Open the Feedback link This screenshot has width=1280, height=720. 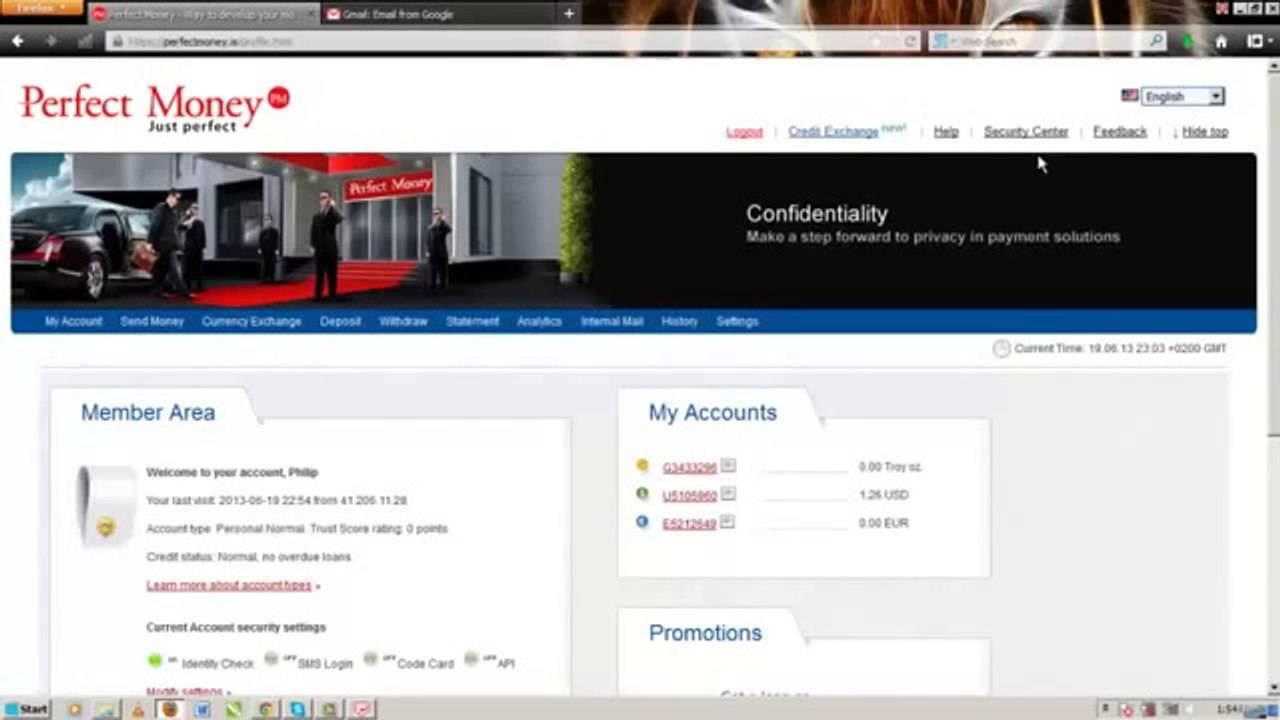1120,132
